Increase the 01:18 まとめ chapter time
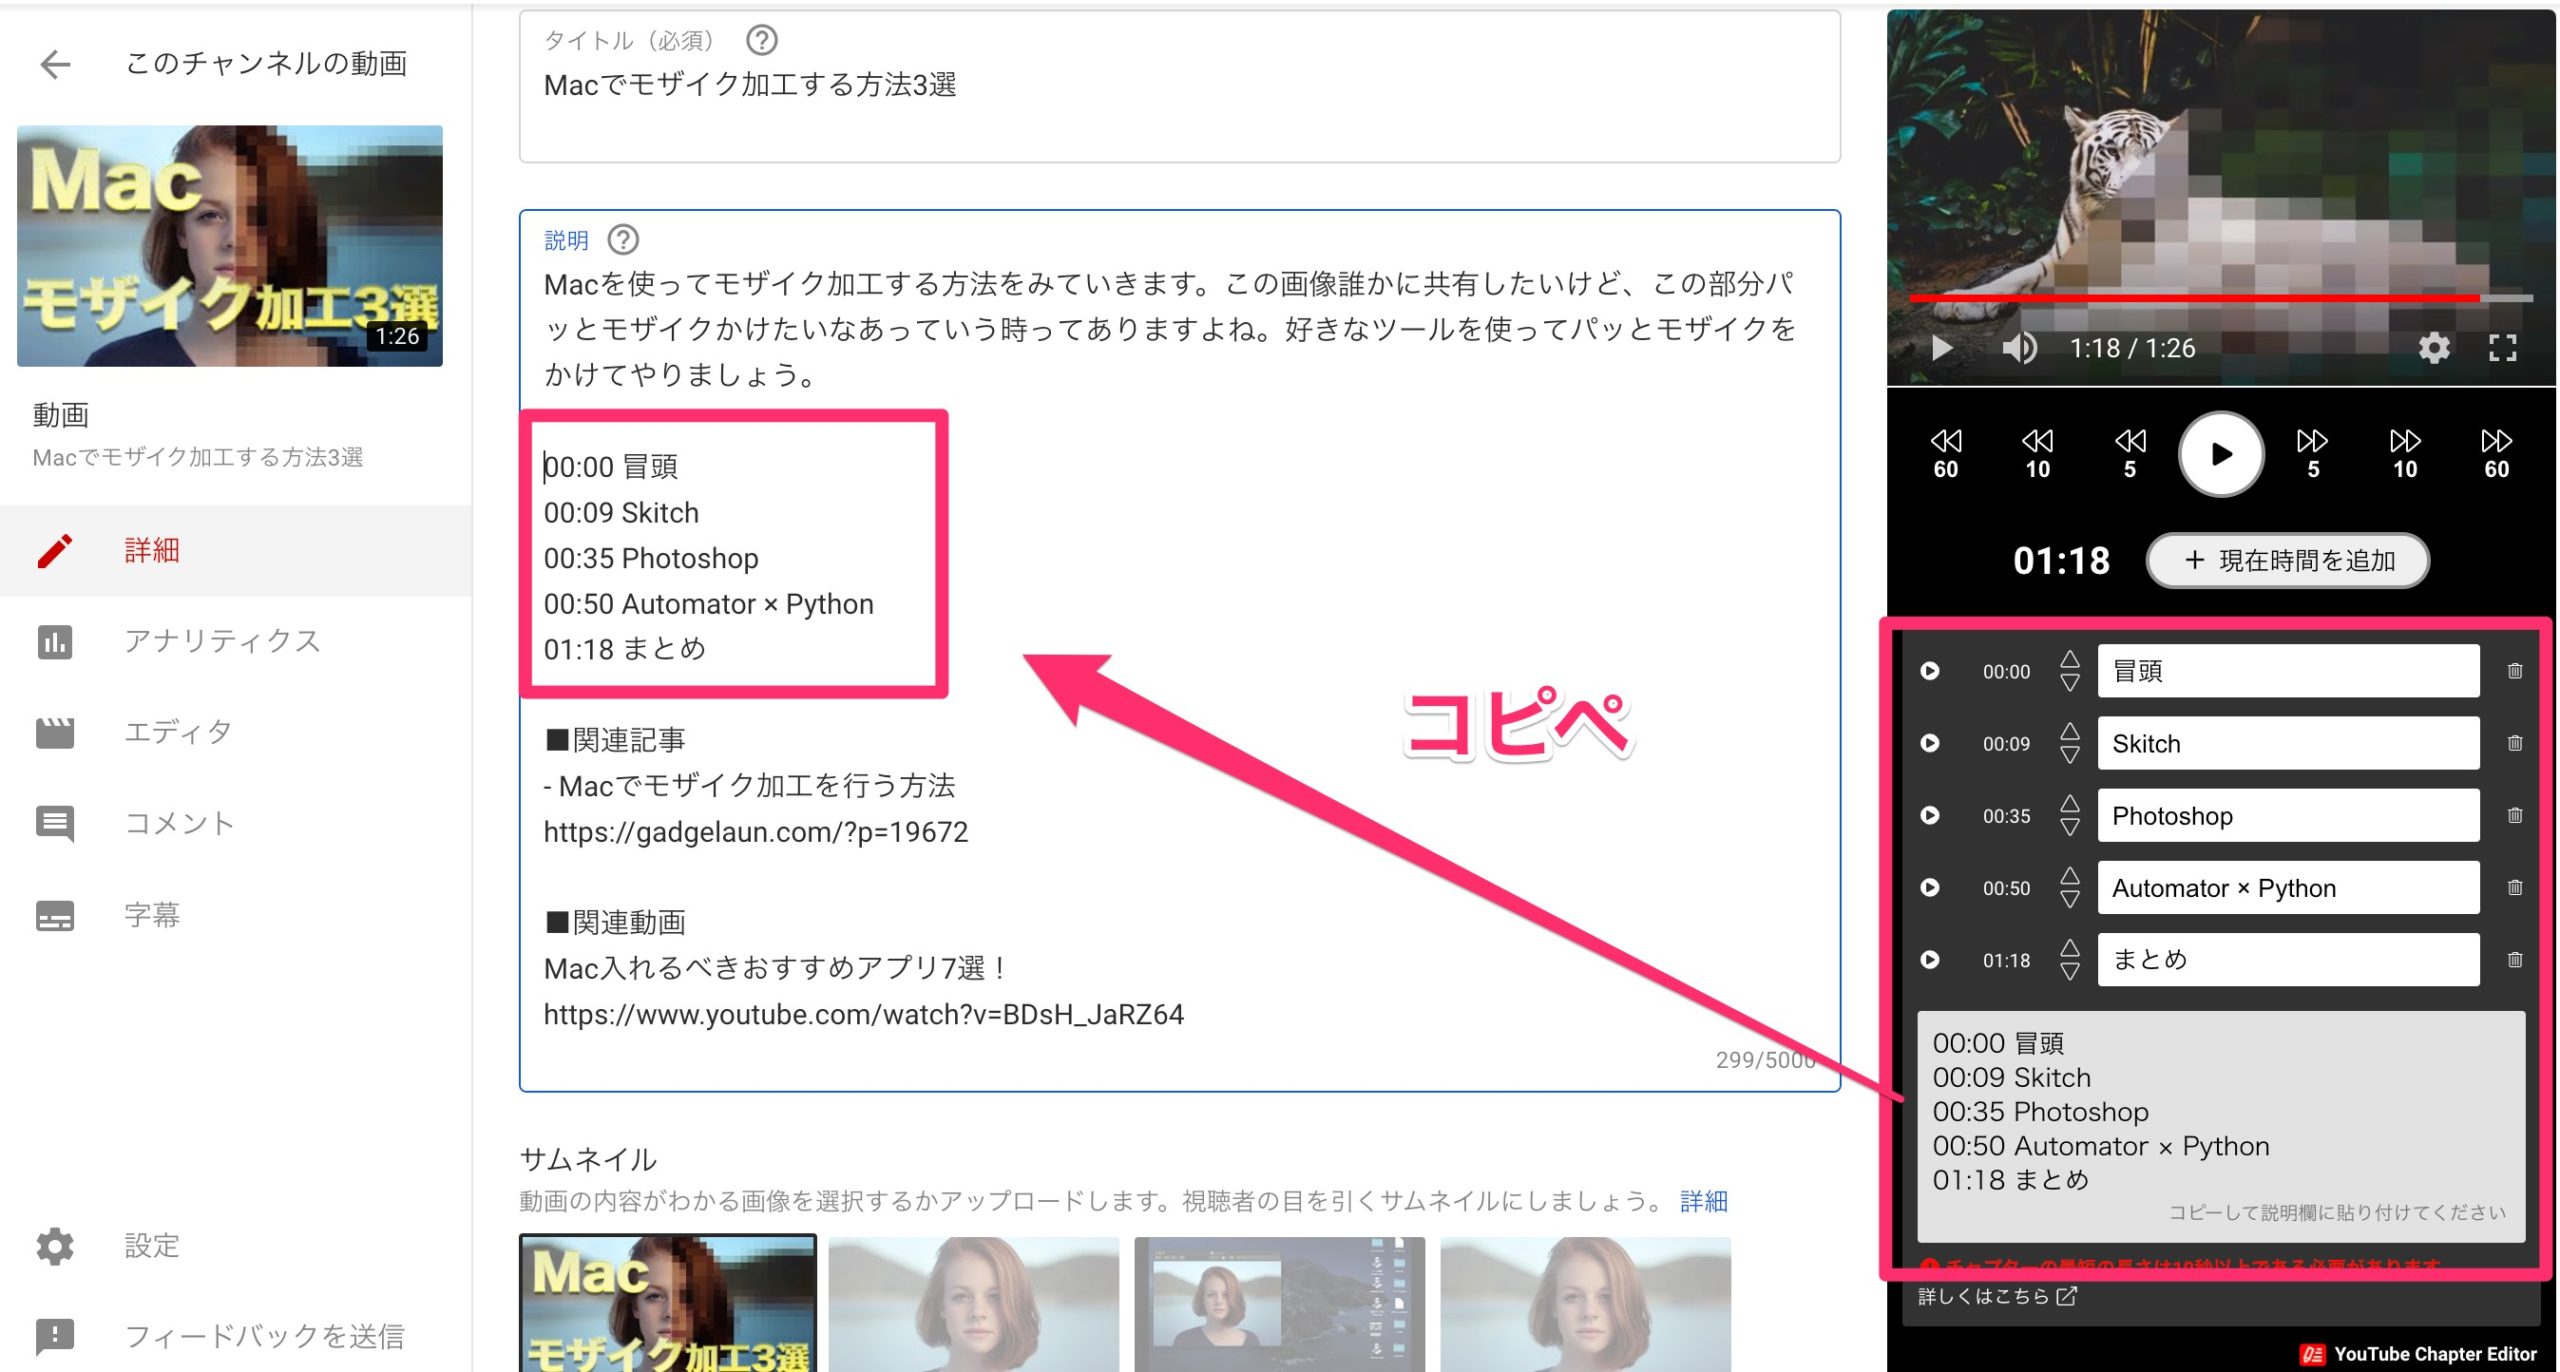The image size is (2560, 1372). 2070,948
